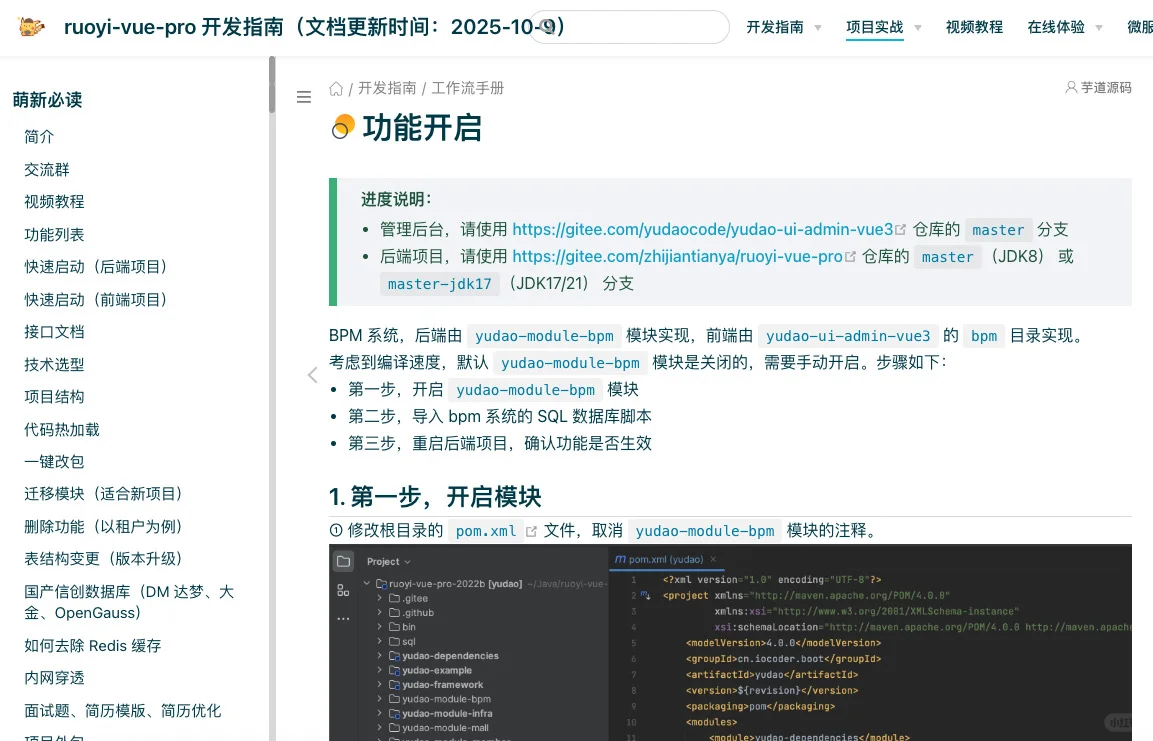Image resolution: width=1153 pixels, height=741 pixels.
Task: Expand the 开发指南 dropdown menu
Action: pyautogui.click(x=784, y=27)
